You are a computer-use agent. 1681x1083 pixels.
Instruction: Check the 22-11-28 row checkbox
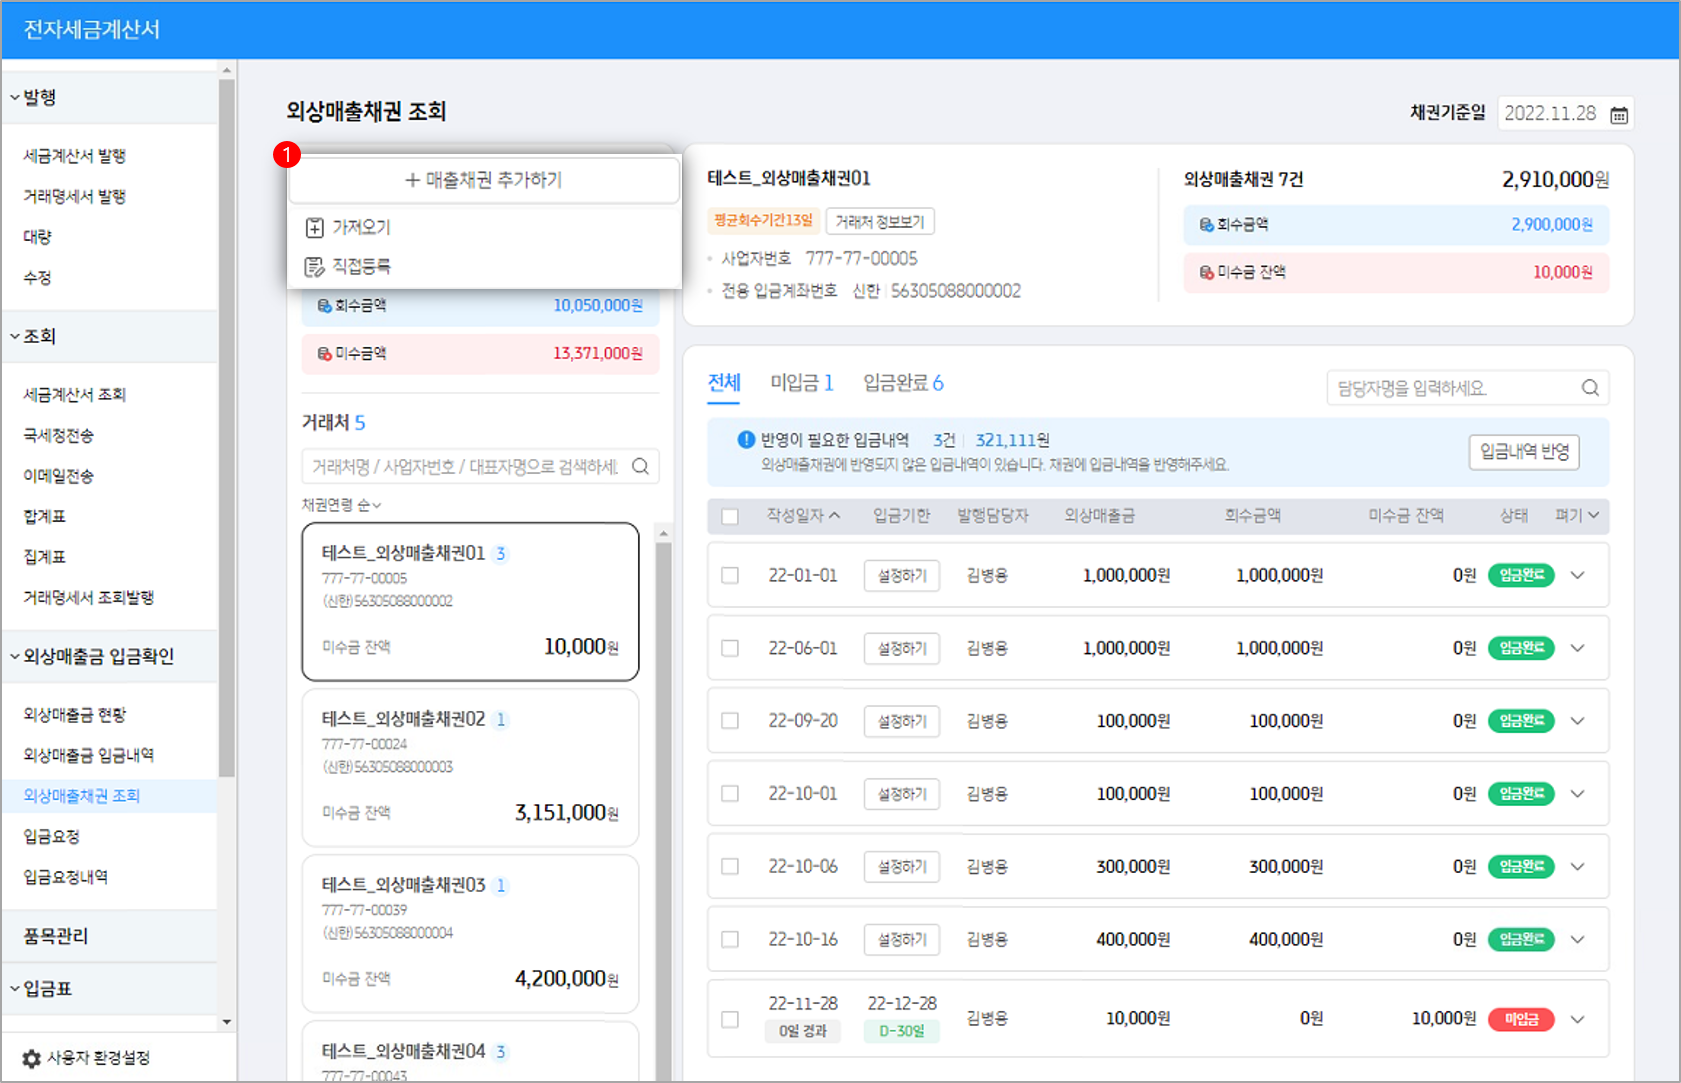pos(730,1019)
